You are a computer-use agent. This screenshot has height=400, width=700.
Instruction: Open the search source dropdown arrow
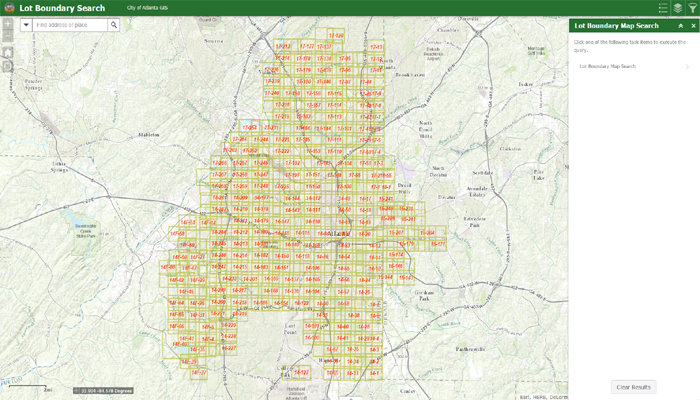coord(26,25)
